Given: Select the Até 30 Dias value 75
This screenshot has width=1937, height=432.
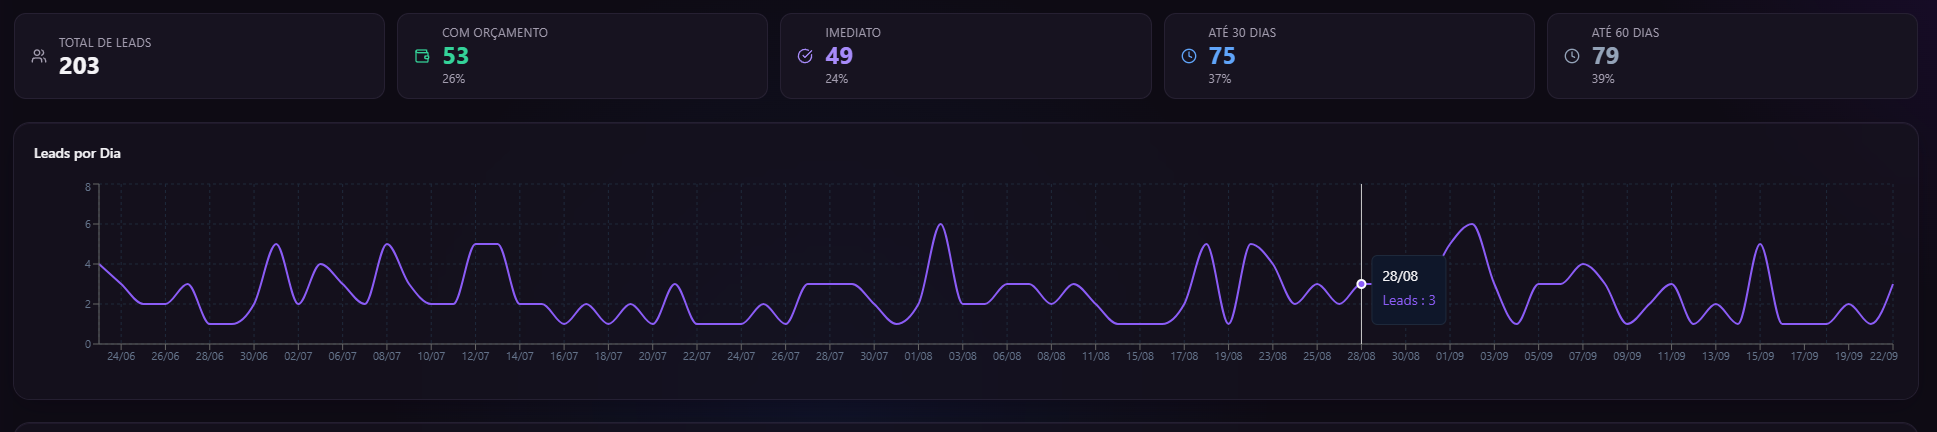Looking at the screenshot, I should click(1222, 56).
